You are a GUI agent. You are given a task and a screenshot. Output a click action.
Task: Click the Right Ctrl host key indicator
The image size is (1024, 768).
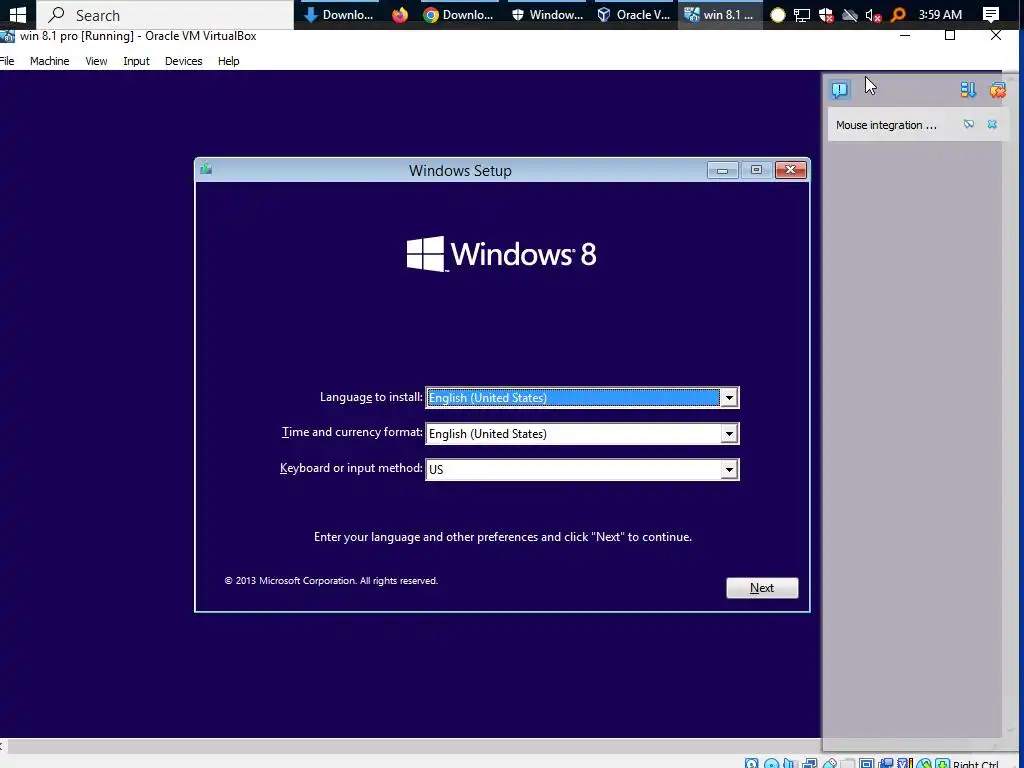tap(976, 764)
